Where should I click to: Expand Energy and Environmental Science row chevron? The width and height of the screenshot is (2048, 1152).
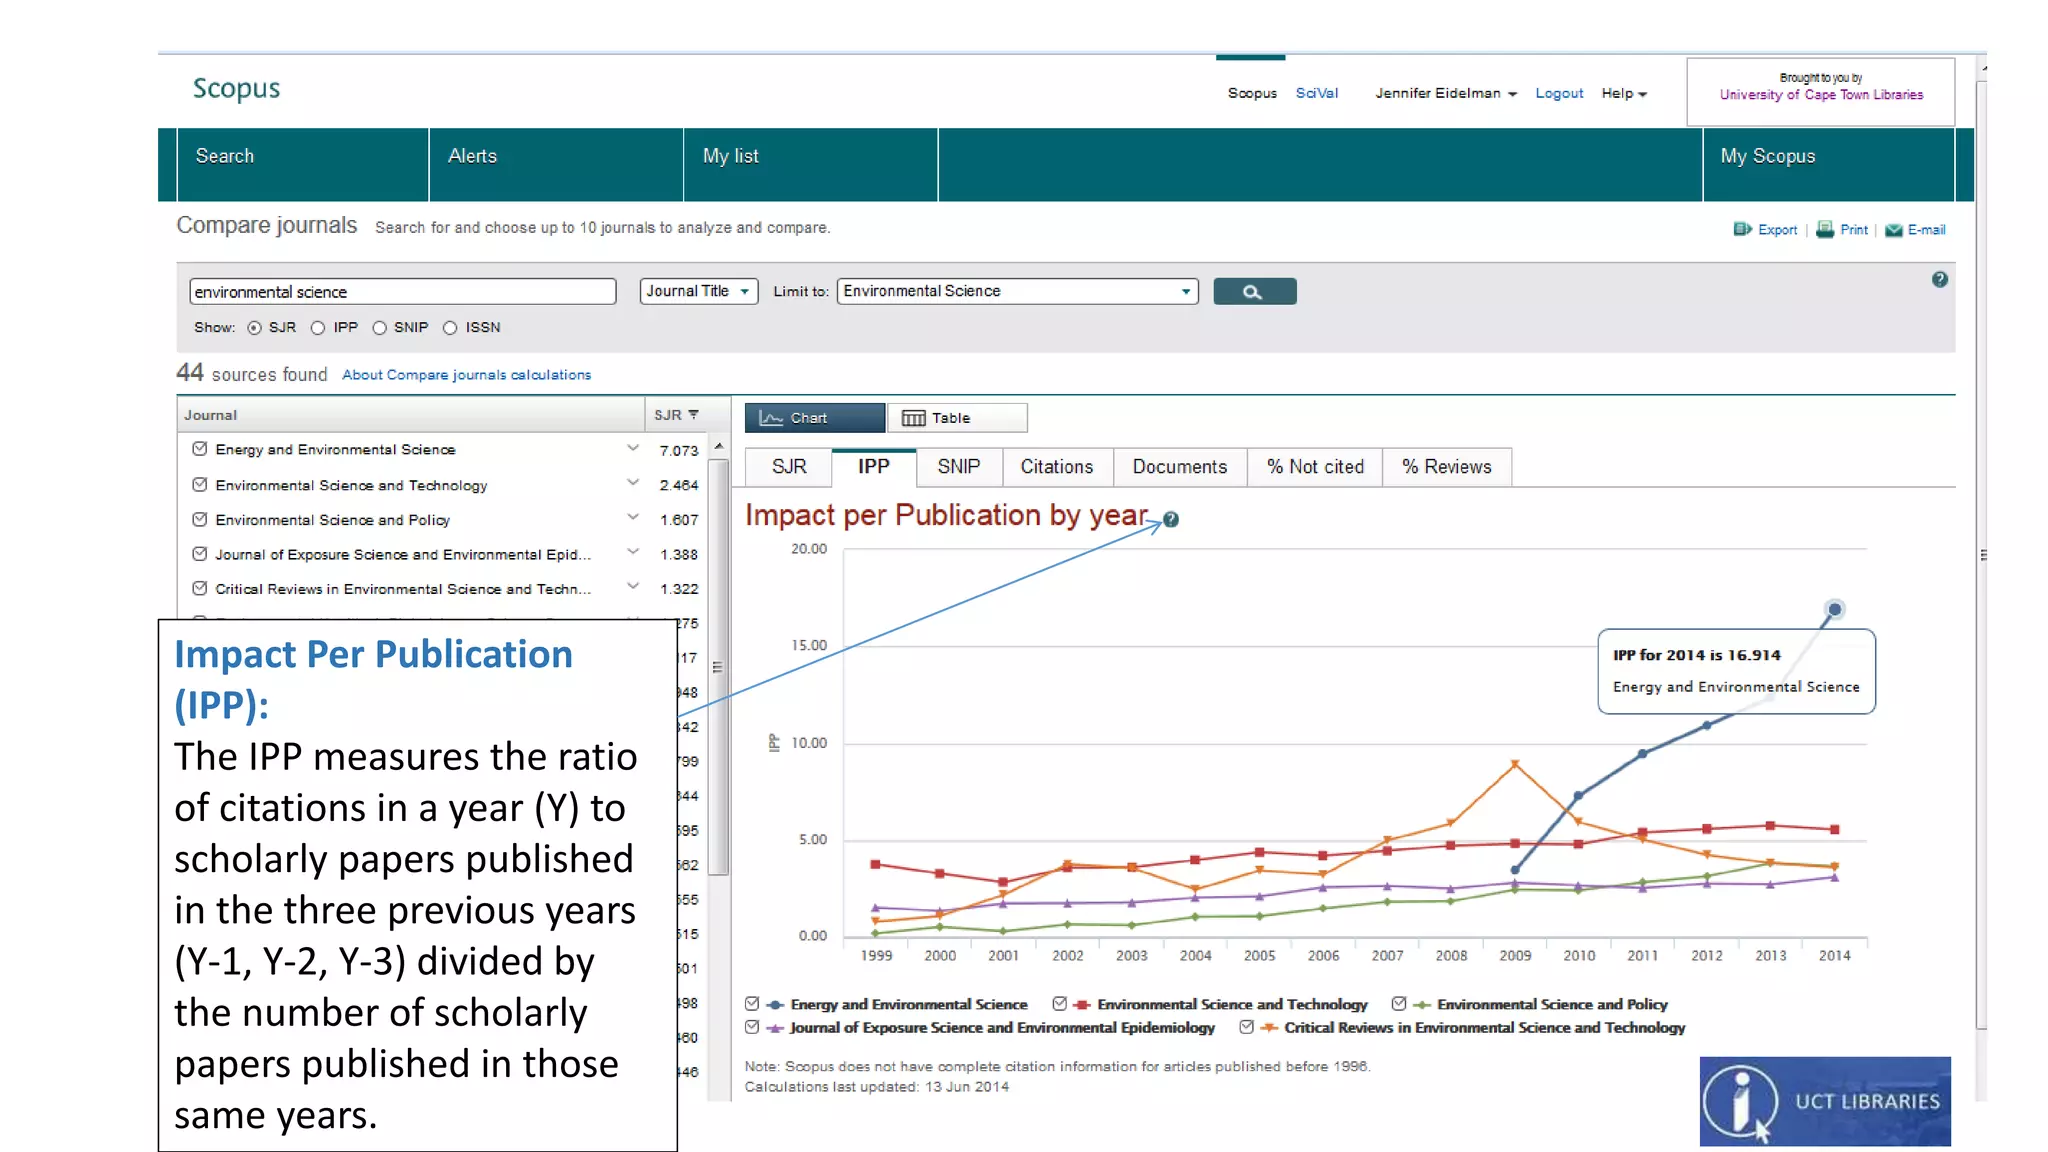pyautogui.click(x=632, y=448)
